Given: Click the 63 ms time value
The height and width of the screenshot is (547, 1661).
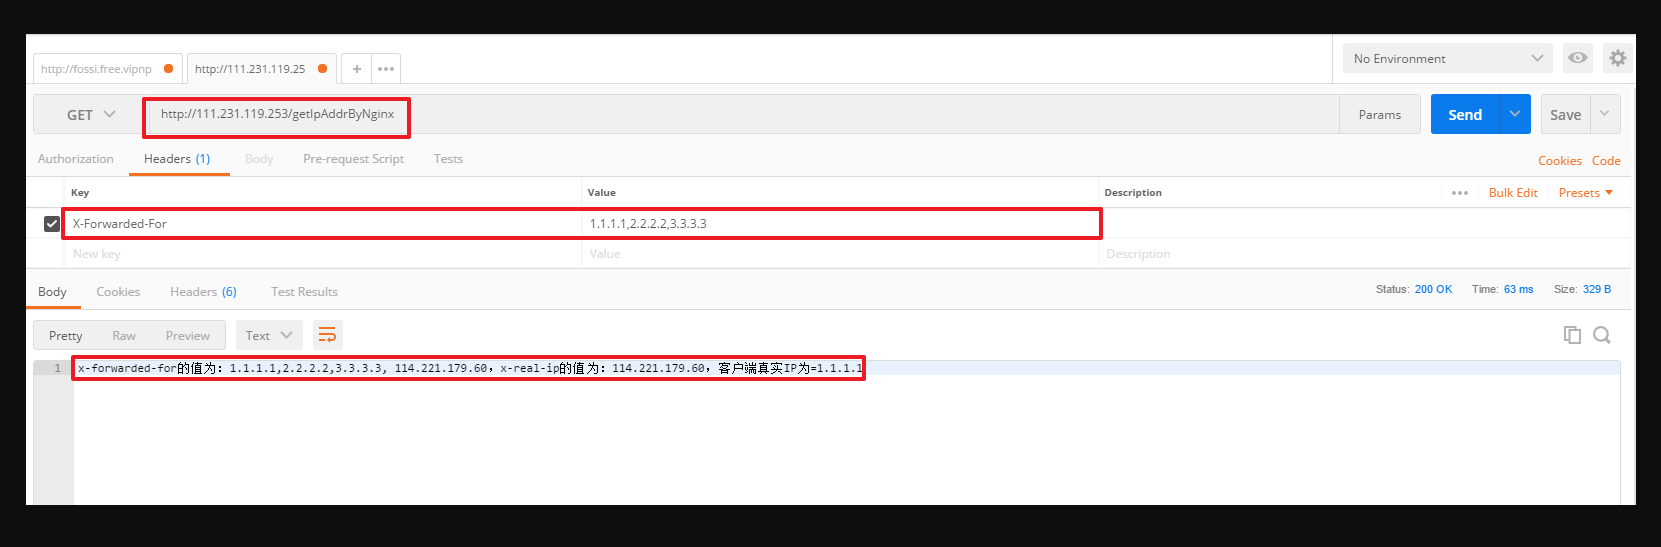Looking at the screenshot, I should coord(1518,289).
